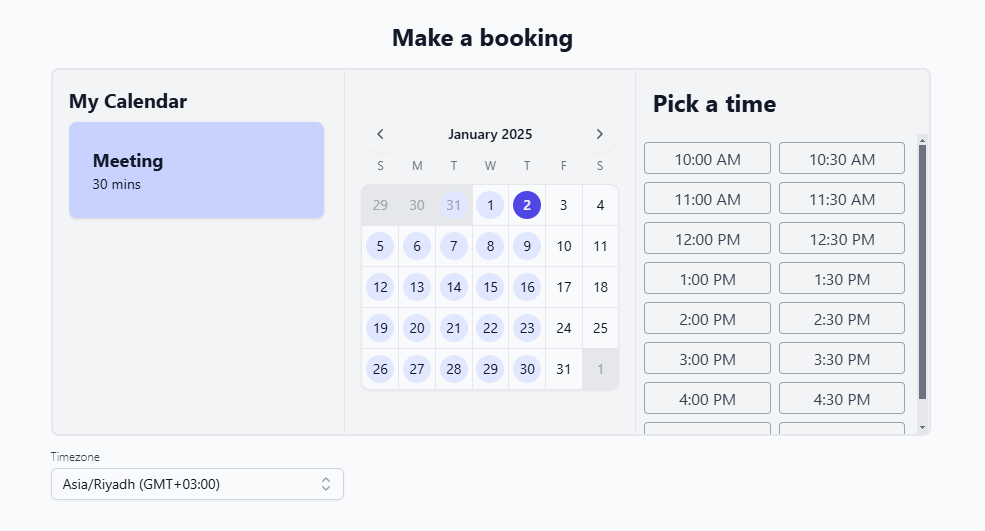Image resolution: width=985 pixels, height=531 pixels.
Task: Choose the 1:00 PM time slot
Action: pyautogui.click(x=707, y=278)
